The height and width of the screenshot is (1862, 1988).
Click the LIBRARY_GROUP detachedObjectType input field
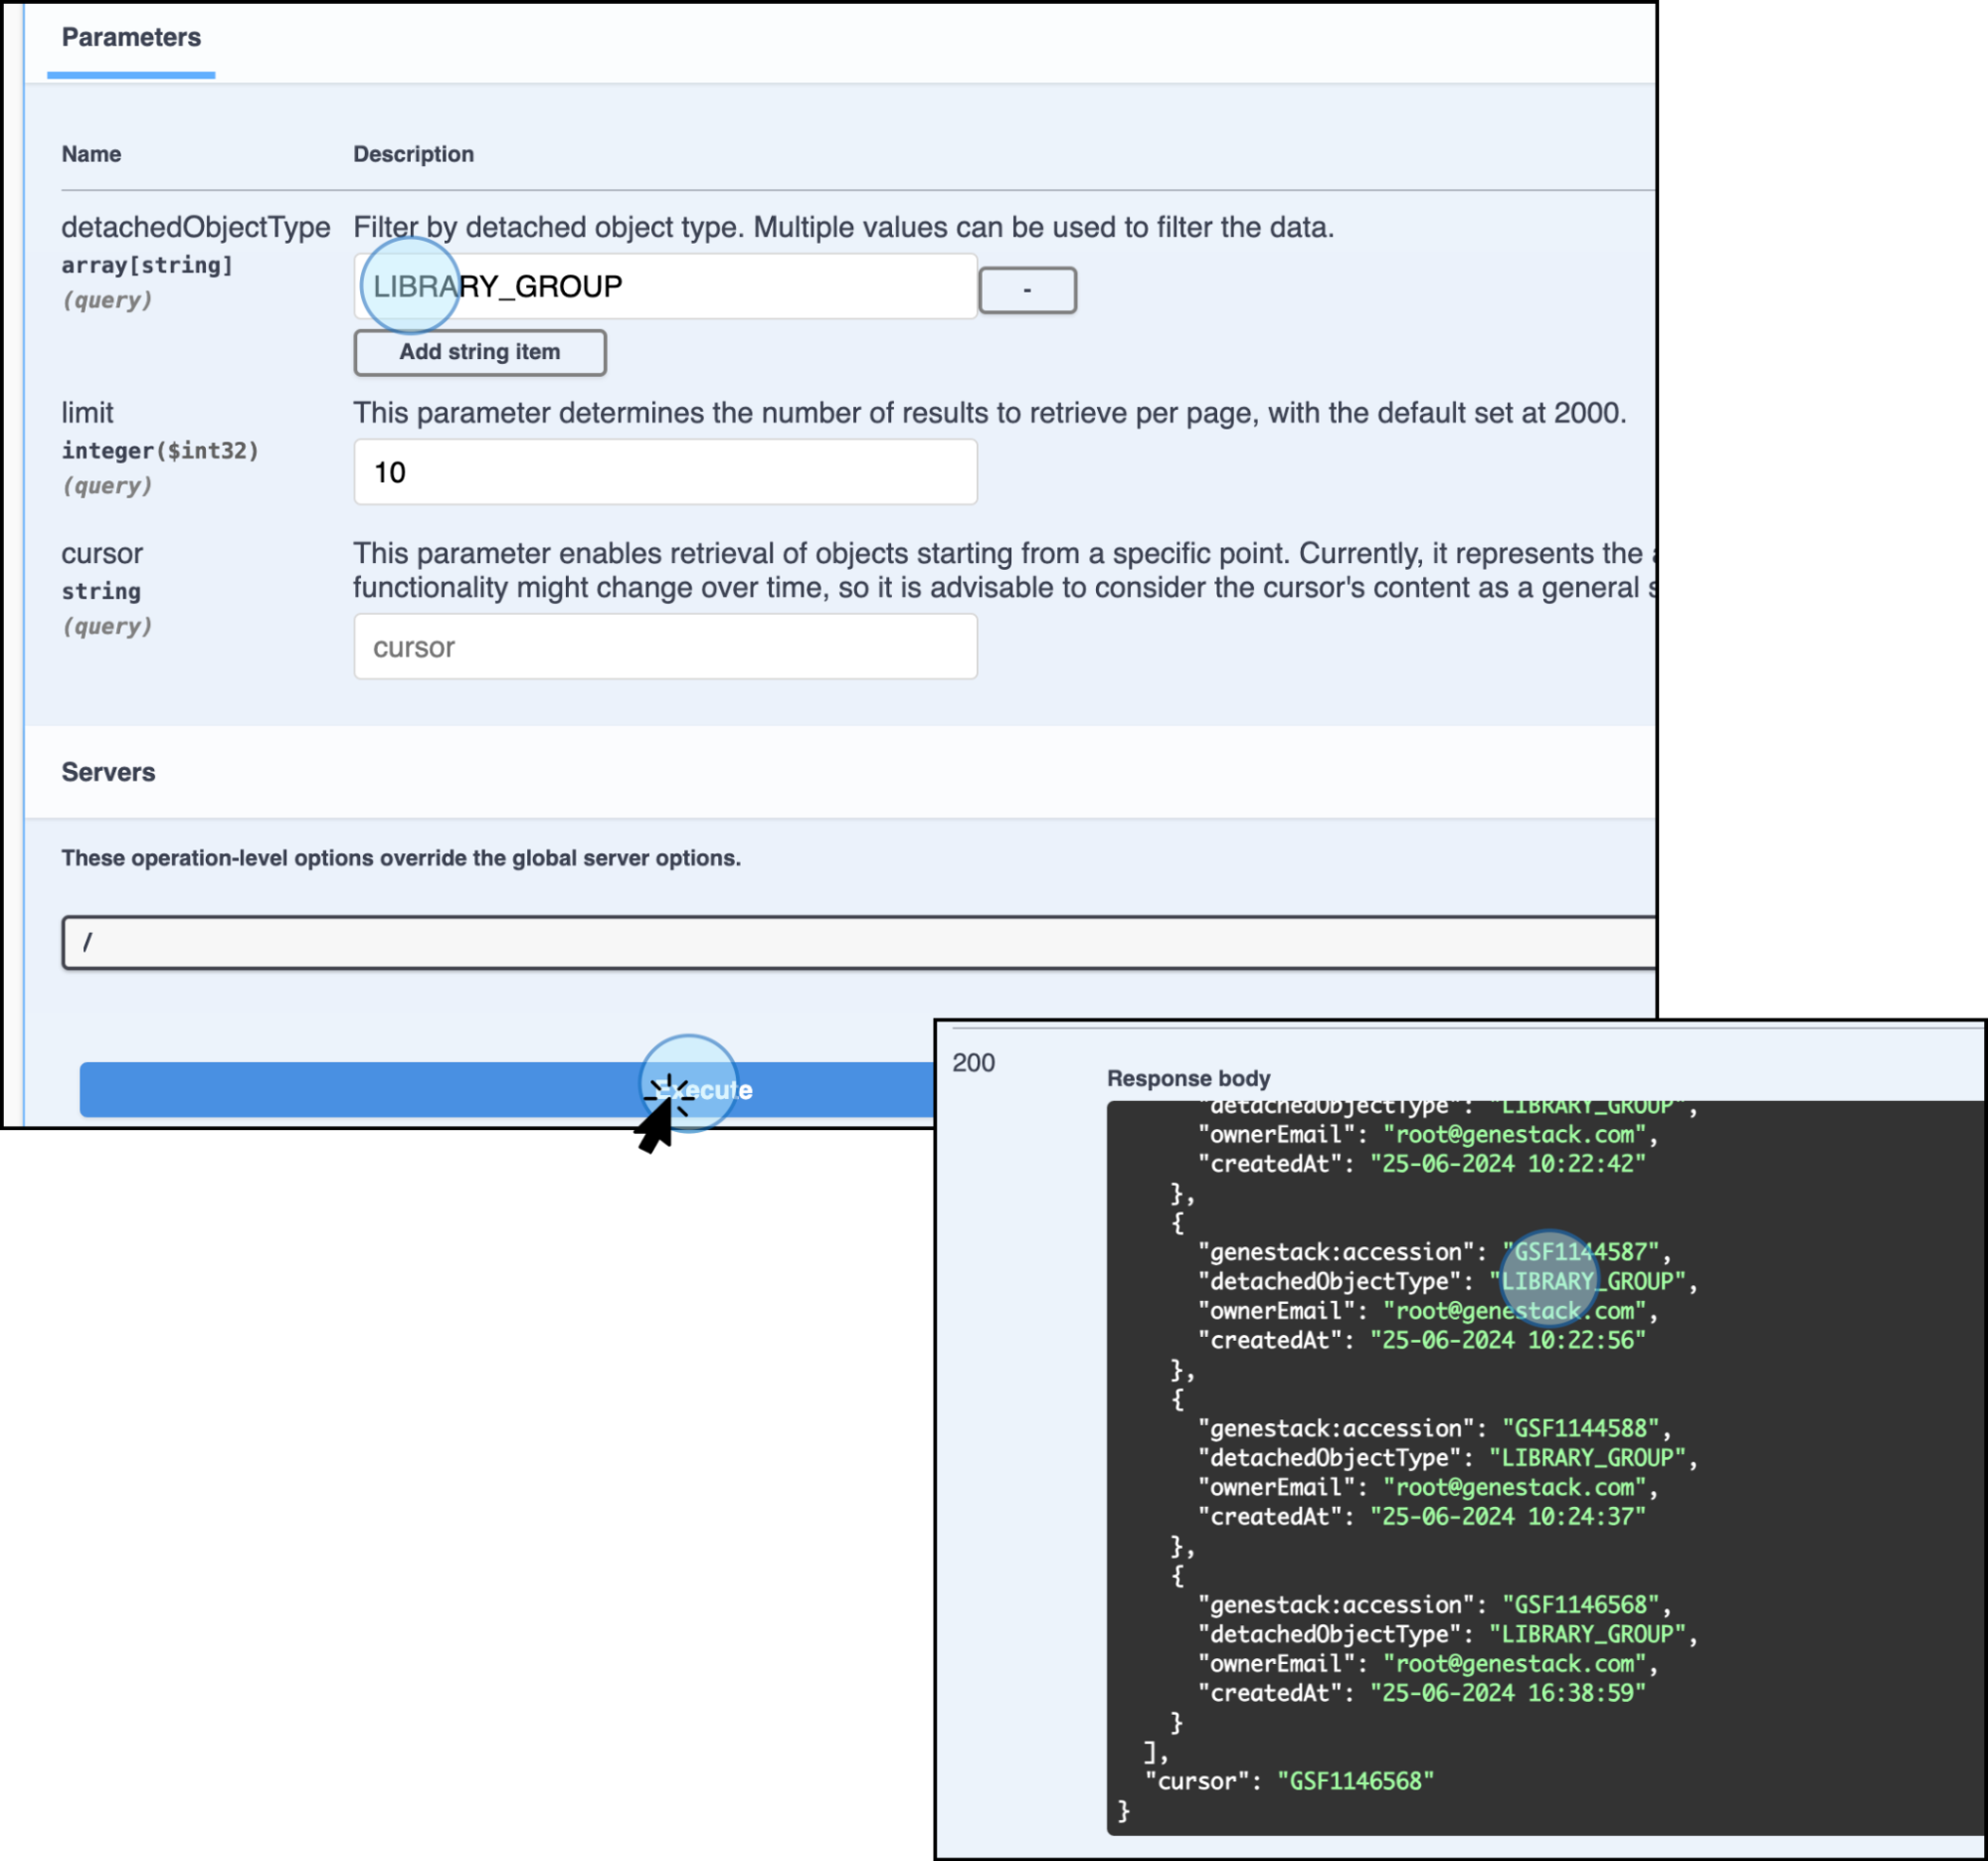coord(665,287)
